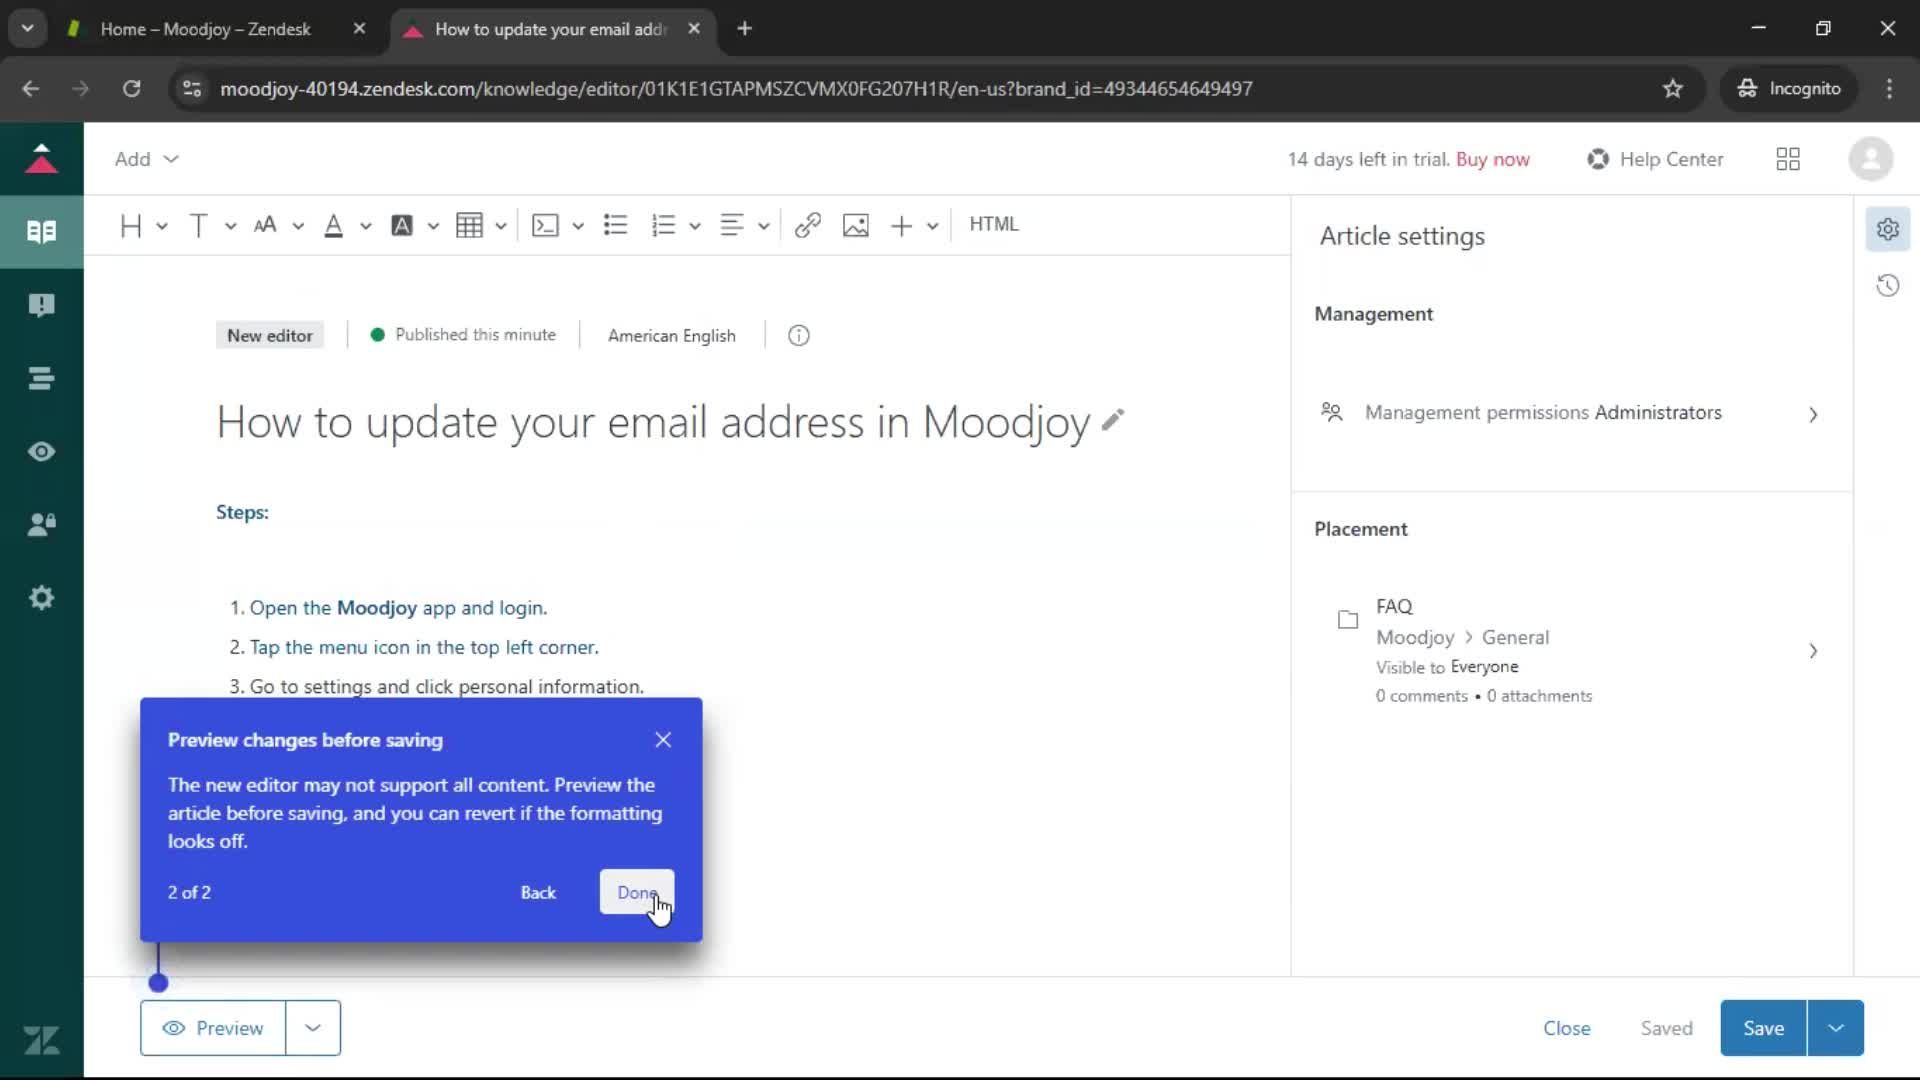The height and width of the screenshot is (1080, 1920).
Task: Insert a hyperlink
Action: 808,226
